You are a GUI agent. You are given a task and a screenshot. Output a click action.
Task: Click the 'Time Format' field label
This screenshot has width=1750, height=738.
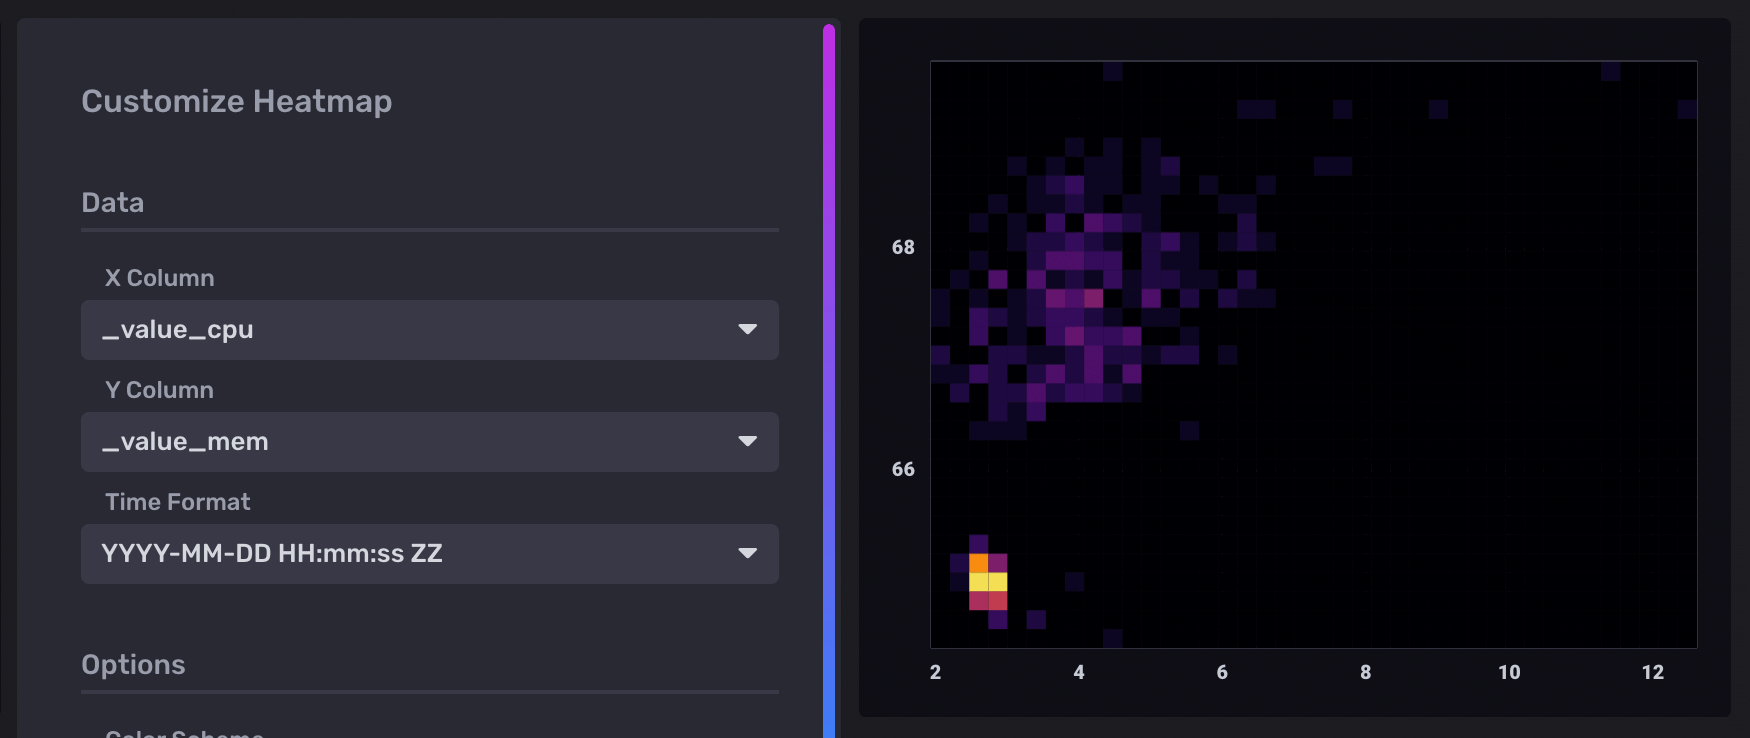[x=178, y=502]
